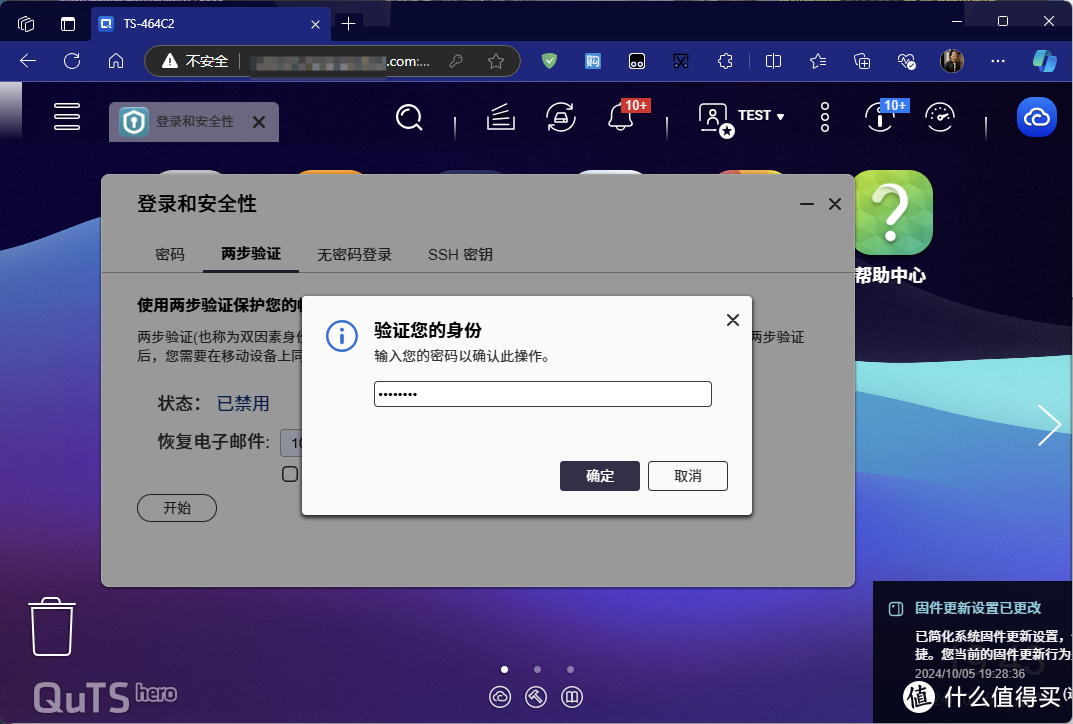Select the second desktop page dot
1073x724 pixels.
coord(537,669)
